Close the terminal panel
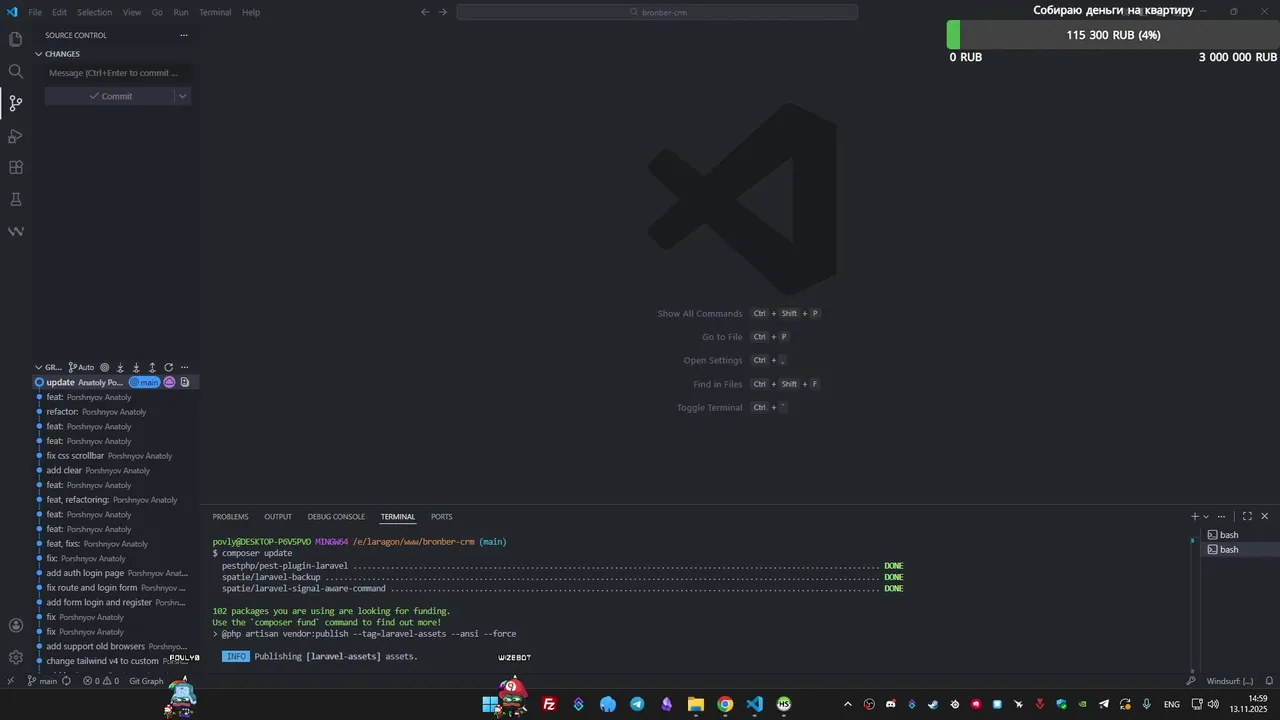 [x=1264, y=516]
